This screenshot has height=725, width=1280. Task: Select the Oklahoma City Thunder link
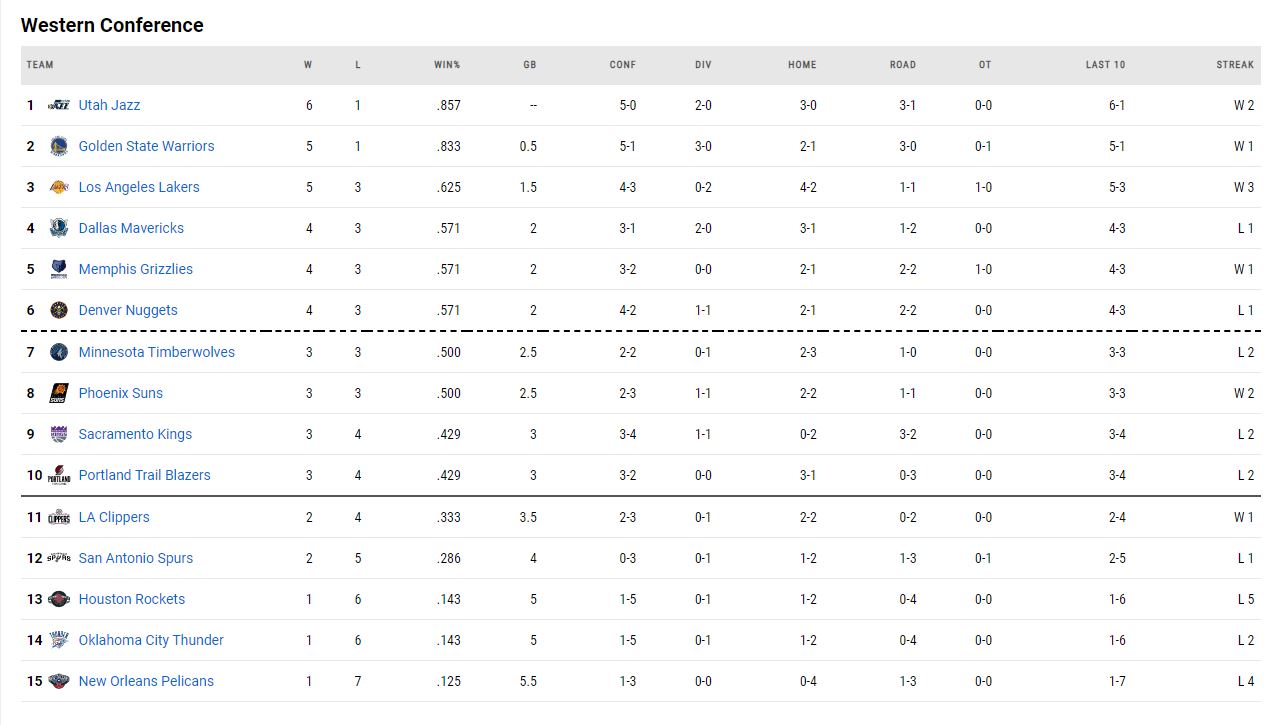click(151, 640)
